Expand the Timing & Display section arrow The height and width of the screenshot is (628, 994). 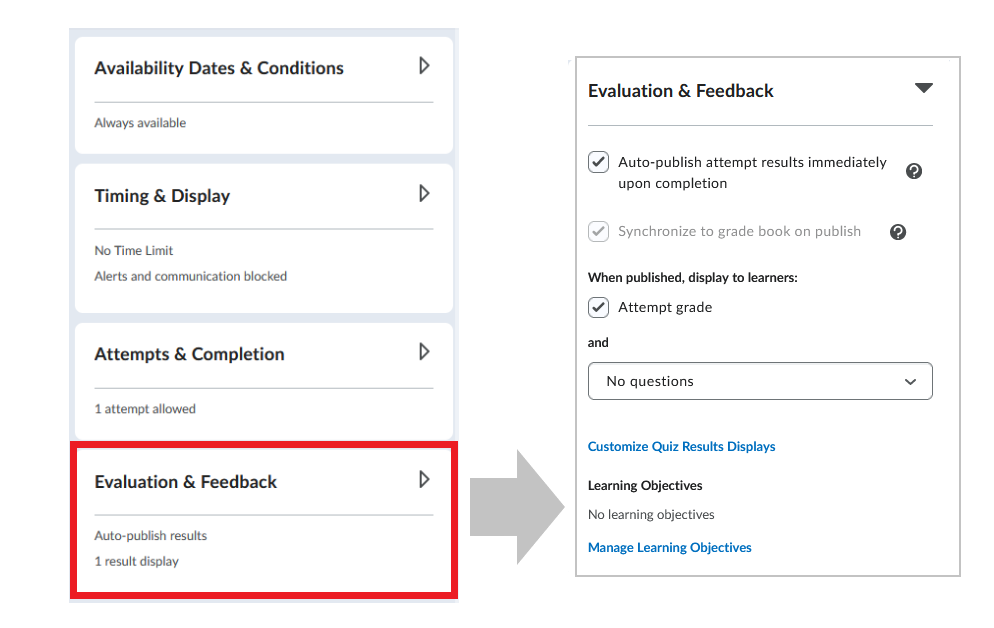(x=424, y=193)
